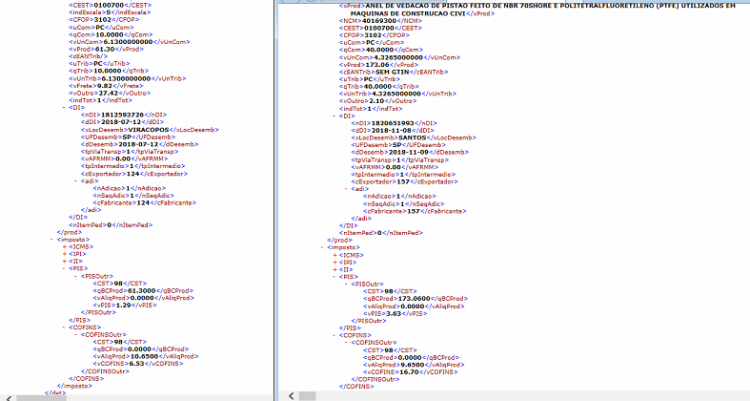
Task: Collapse the adi node in right pane
Action: [346, 189]
